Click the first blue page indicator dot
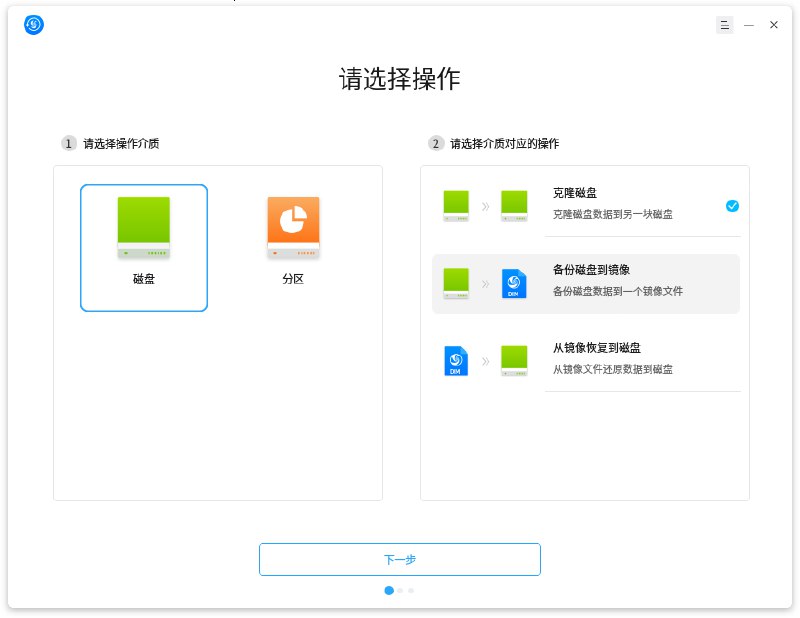The height and width of the screenshot is (618, 800). point(389,590)
